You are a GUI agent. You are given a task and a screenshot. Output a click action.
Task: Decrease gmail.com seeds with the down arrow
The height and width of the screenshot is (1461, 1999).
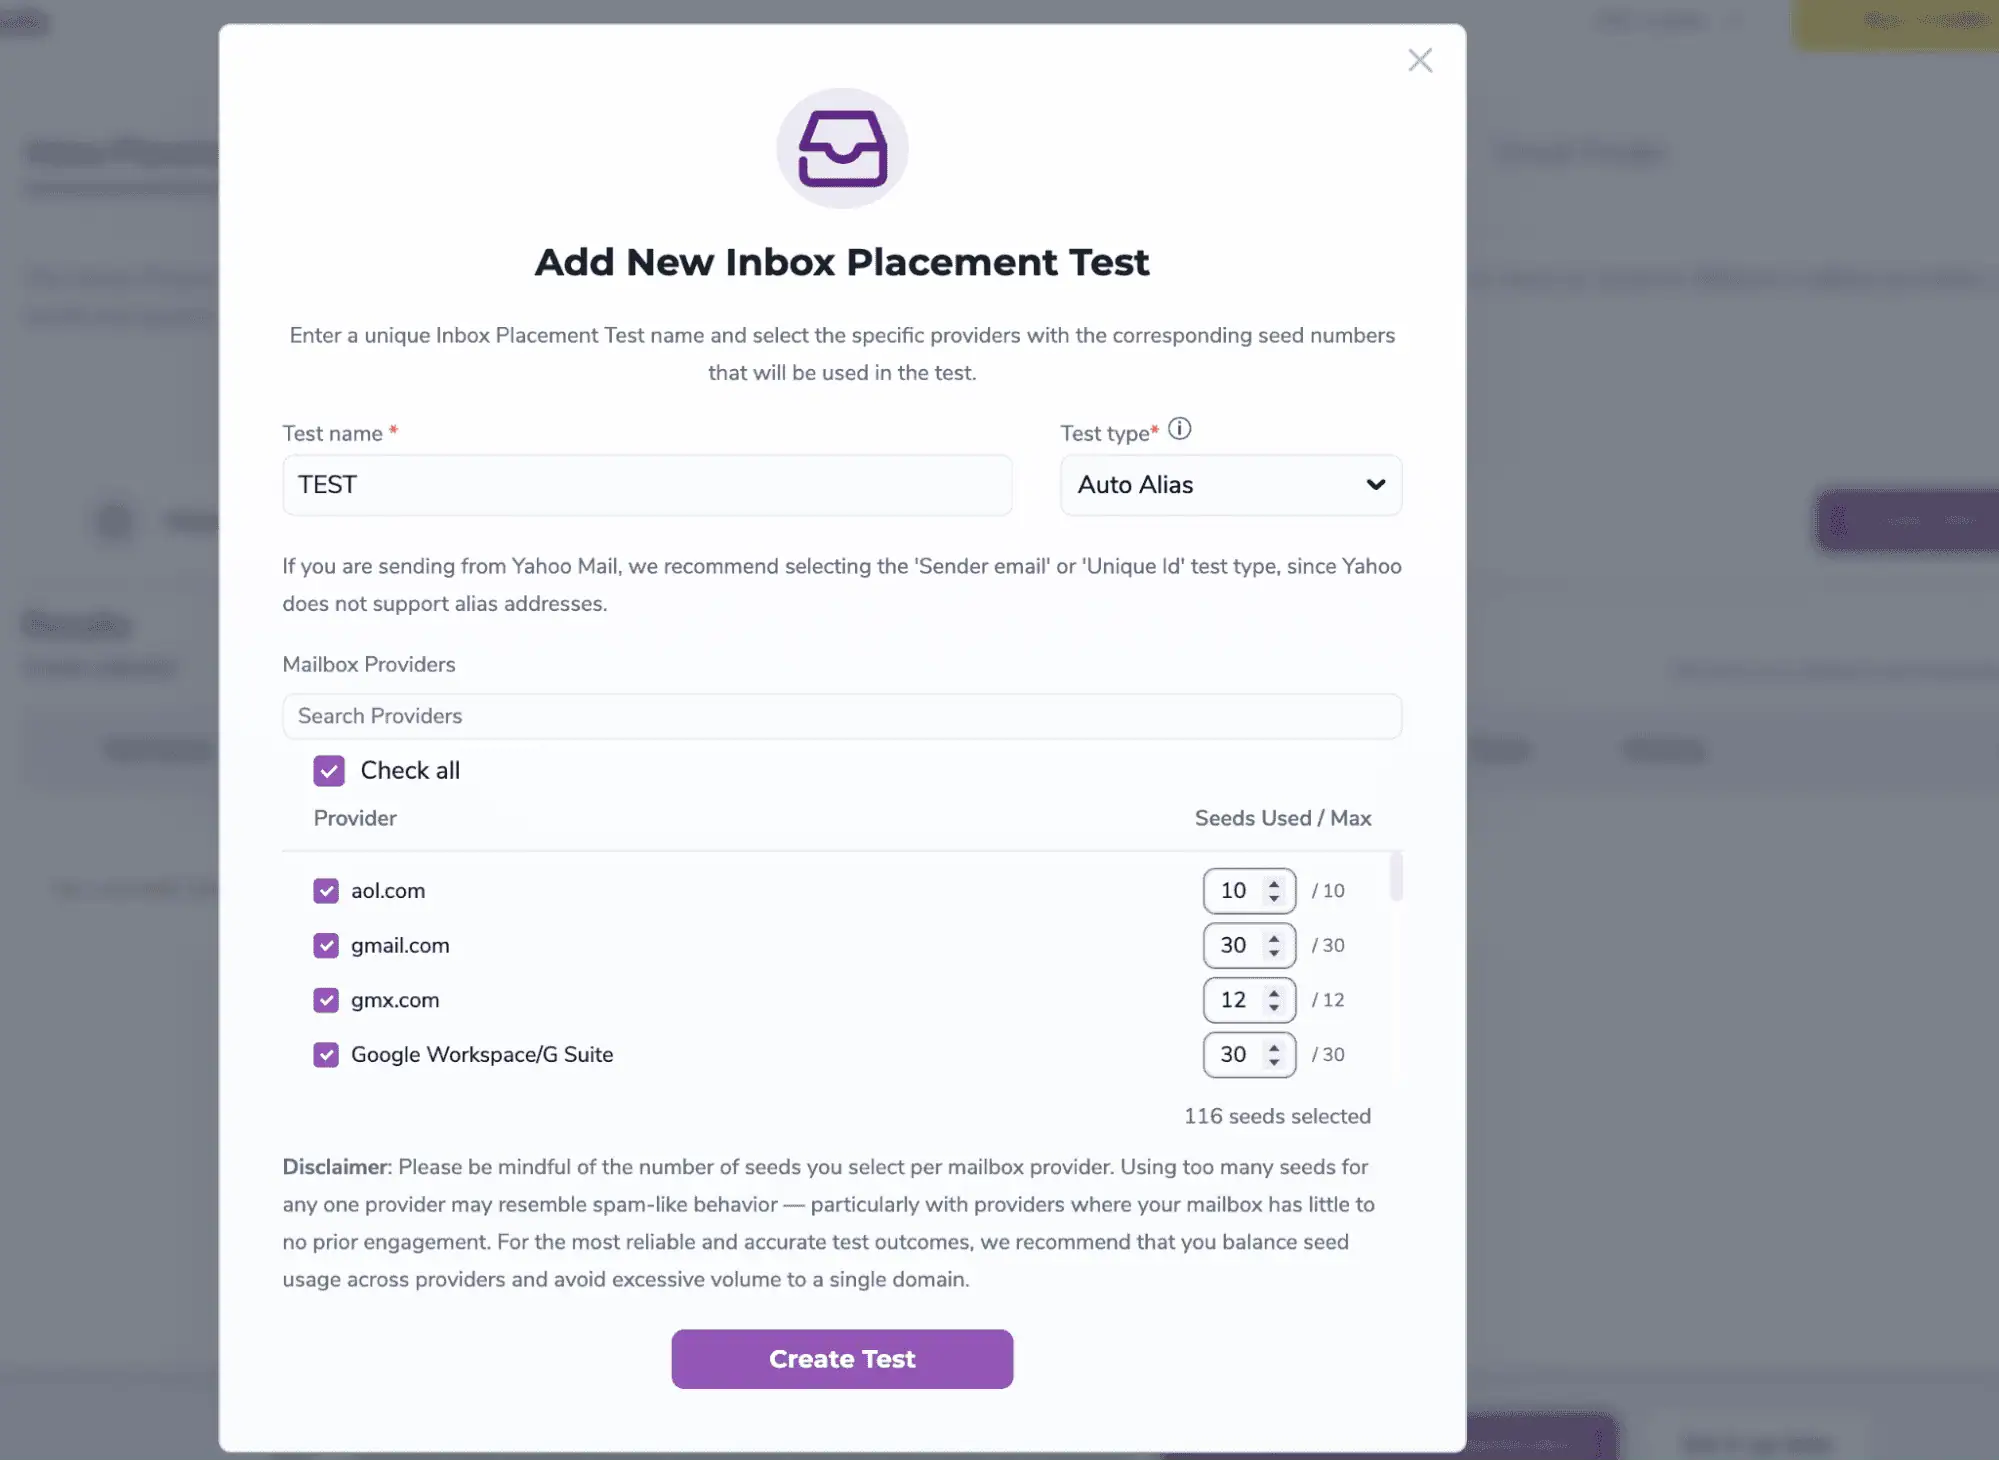click(1273, 952)
